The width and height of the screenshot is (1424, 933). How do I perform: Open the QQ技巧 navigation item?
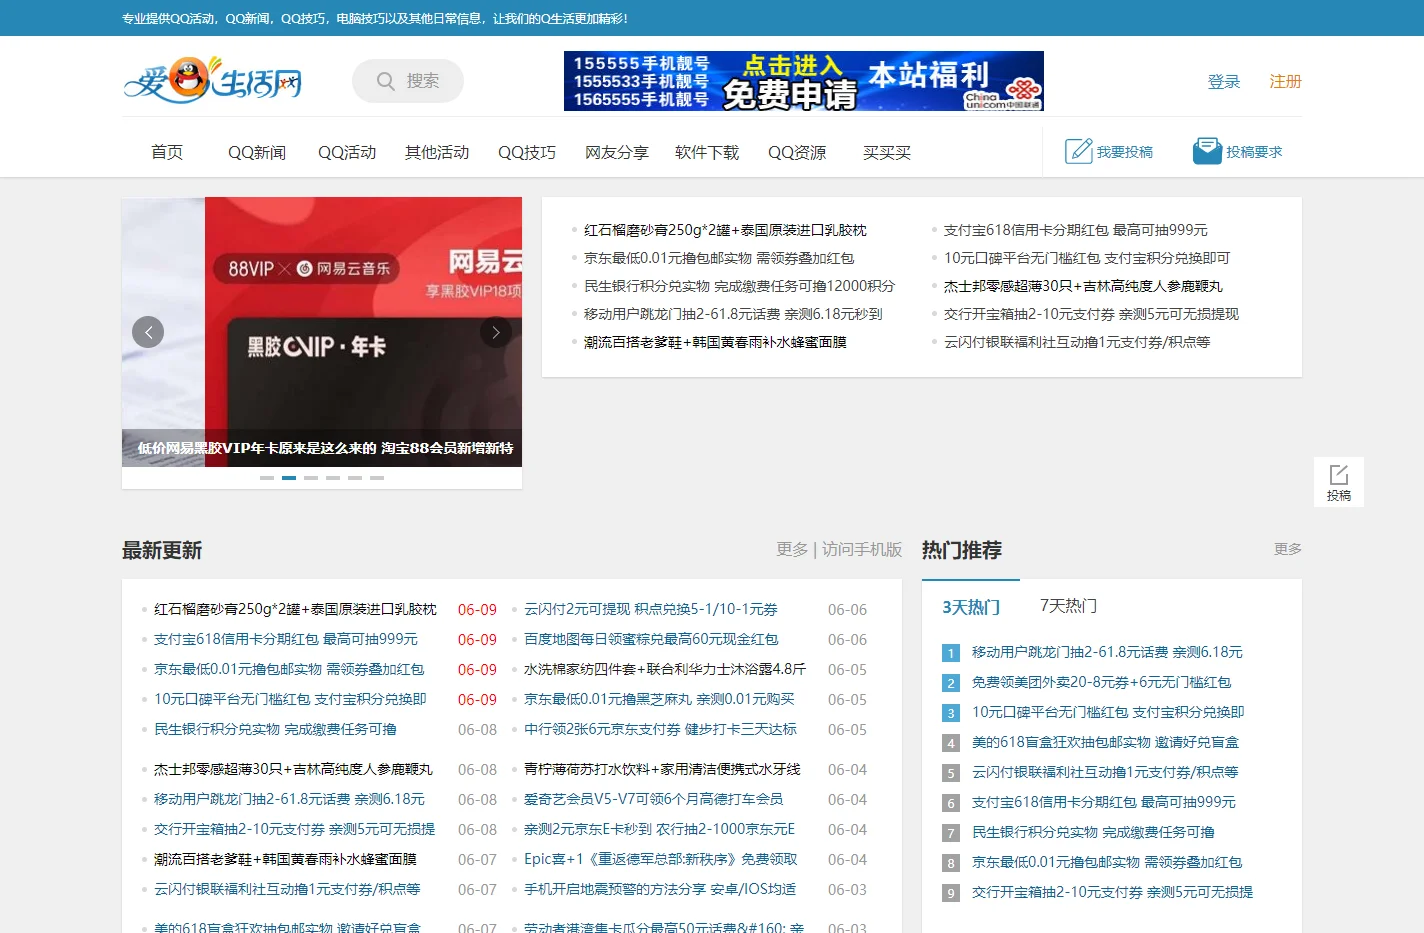(527, 152)
